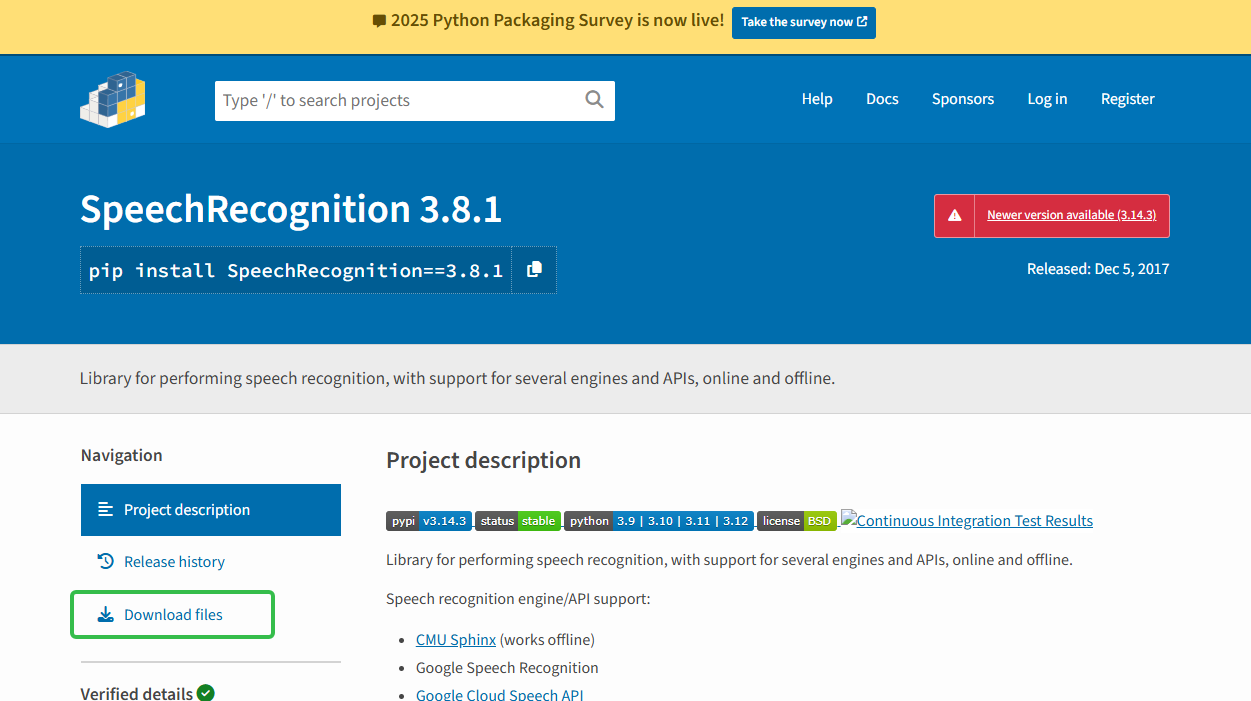This screenshot has width=1251, height=701.
Task: Open the Google Cloud Speech API link
Action: (x=499, y=693)
